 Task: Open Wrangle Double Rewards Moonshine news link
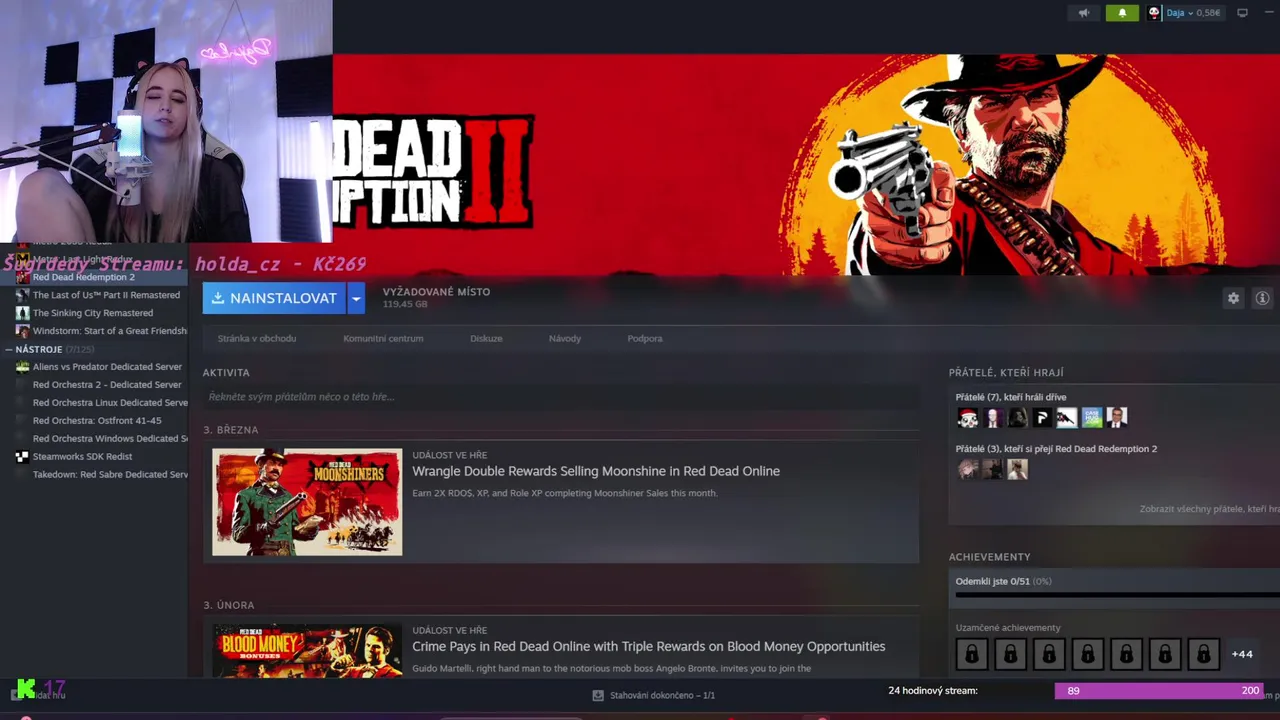coord(596,471)
